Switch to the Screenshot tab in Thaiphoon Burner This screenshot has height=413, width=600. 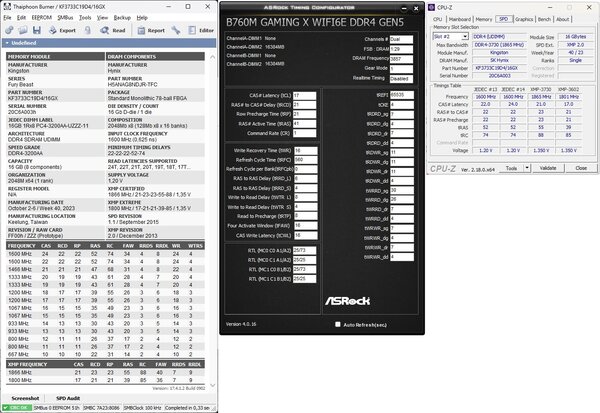coord(25,398)
